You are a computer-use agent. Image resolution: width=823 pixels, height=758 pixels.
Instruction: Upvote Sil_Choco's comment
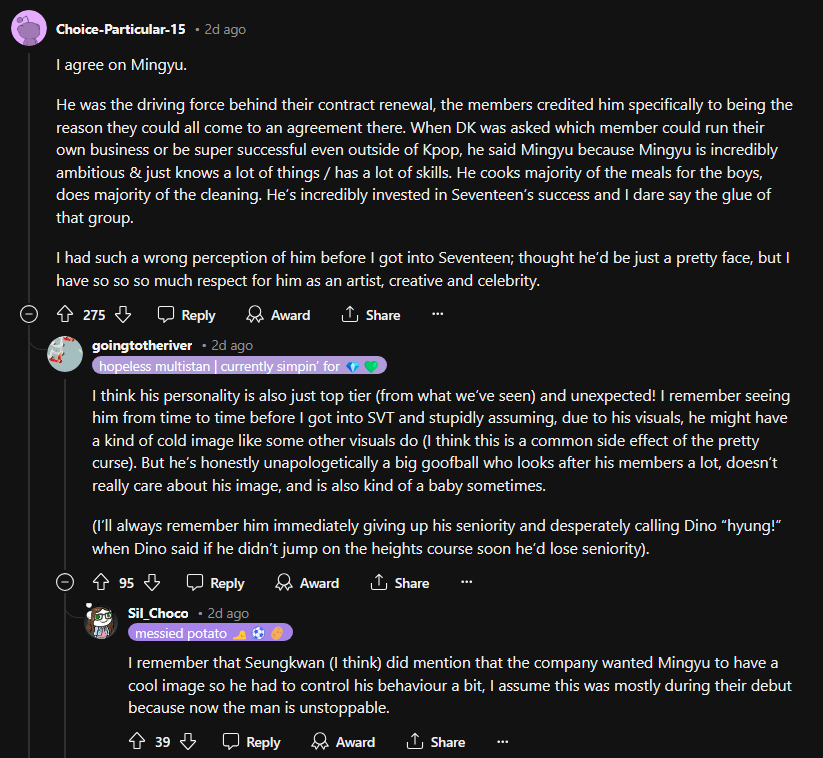[137, 742]
